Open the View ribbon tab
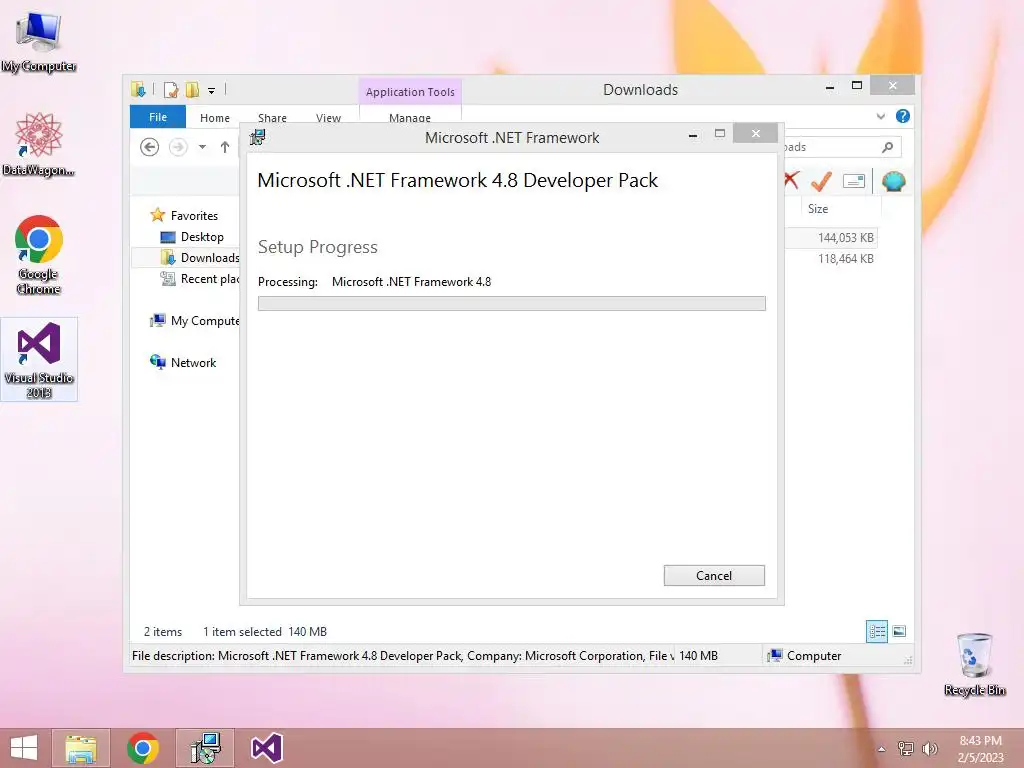Screen dimensions: 1024x768 click(328, 118)
